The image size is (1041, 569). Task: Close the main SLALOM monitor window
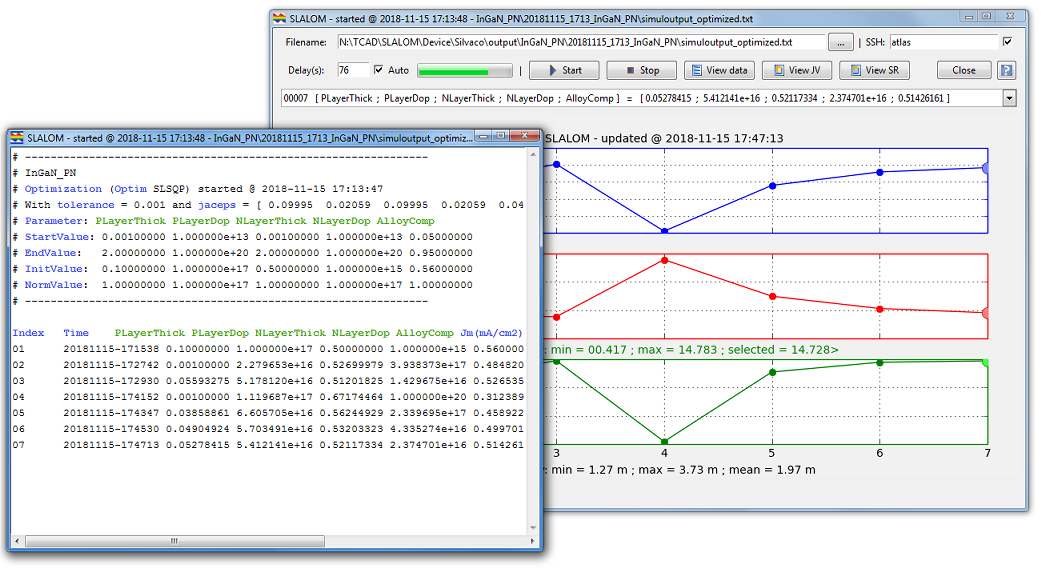964,70
